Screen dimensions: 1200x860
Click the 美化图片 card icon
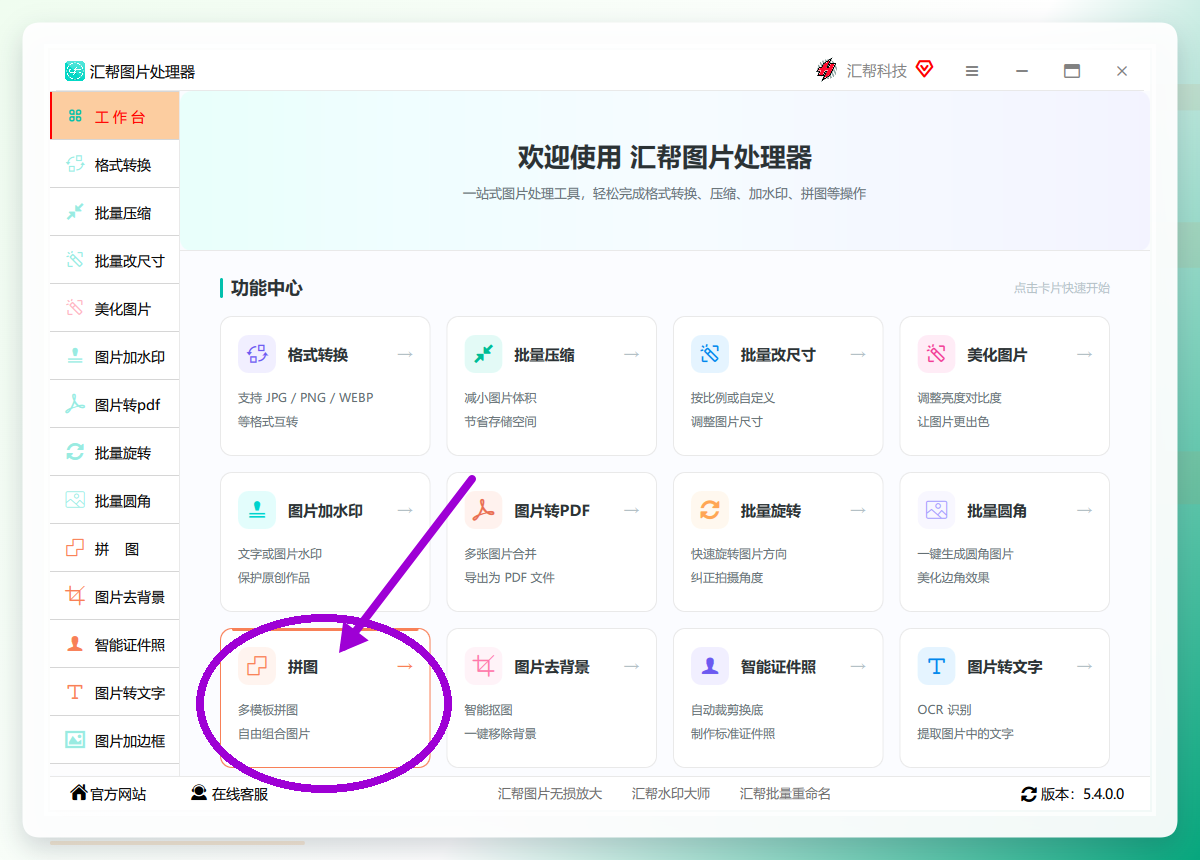pyautogui.click(x=936, y=354)
